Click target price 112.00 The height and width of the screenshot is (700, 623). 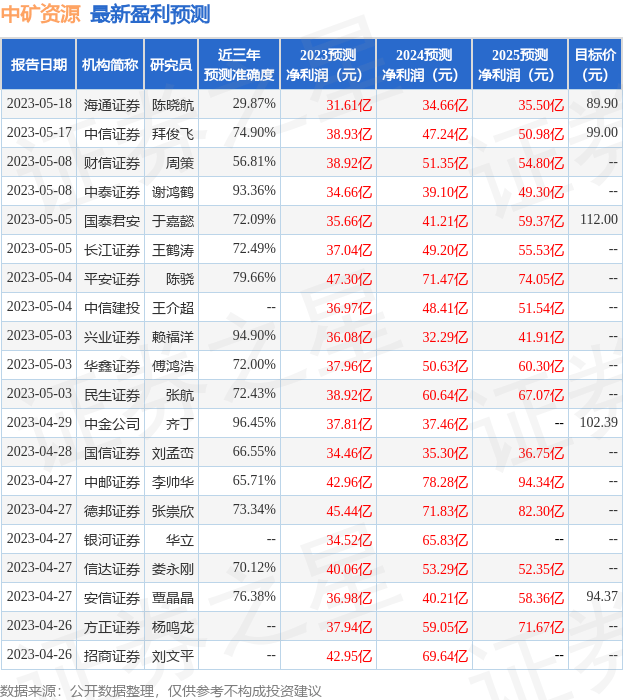(599, 219)
